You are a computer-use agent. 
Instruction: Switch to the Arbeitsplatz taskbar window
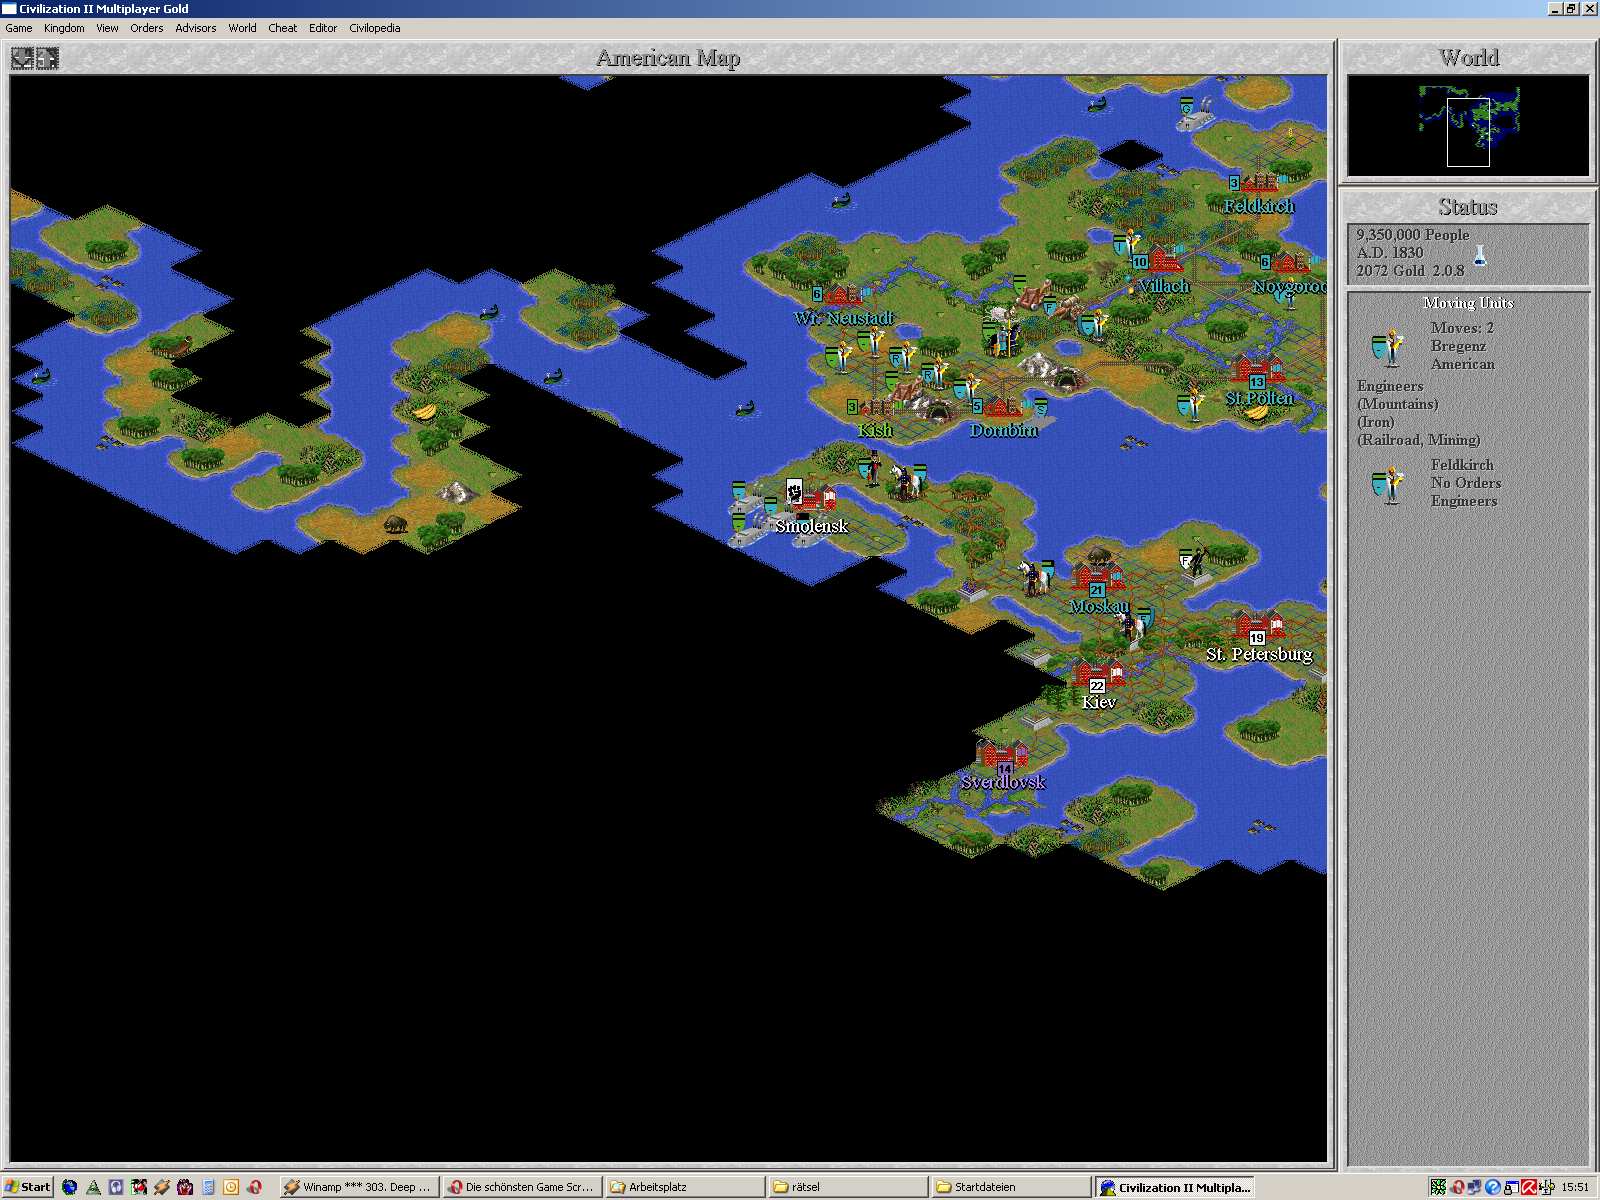point(686,1187)
